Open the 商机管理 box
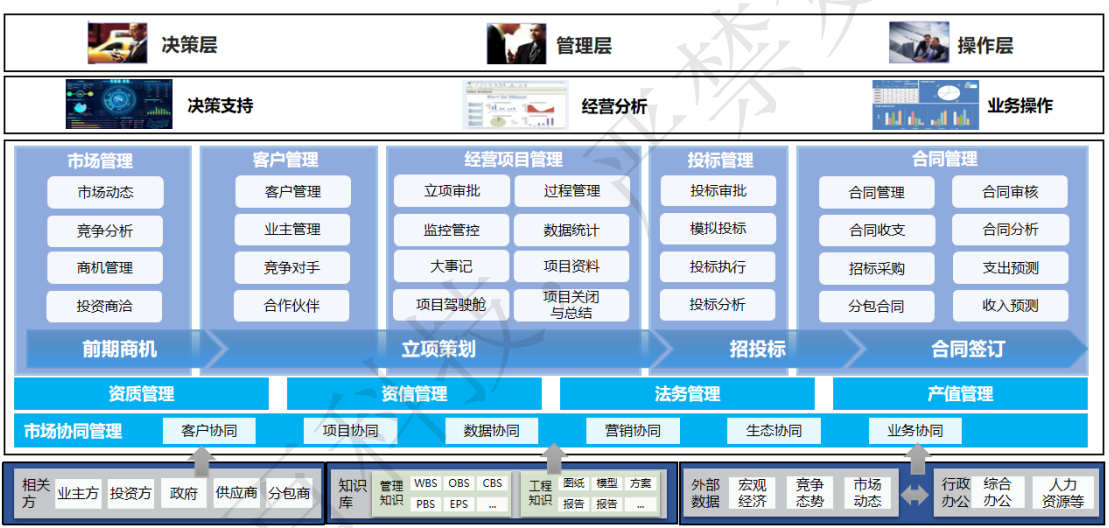Viewport: 1109px width, 528px height. 105,268
